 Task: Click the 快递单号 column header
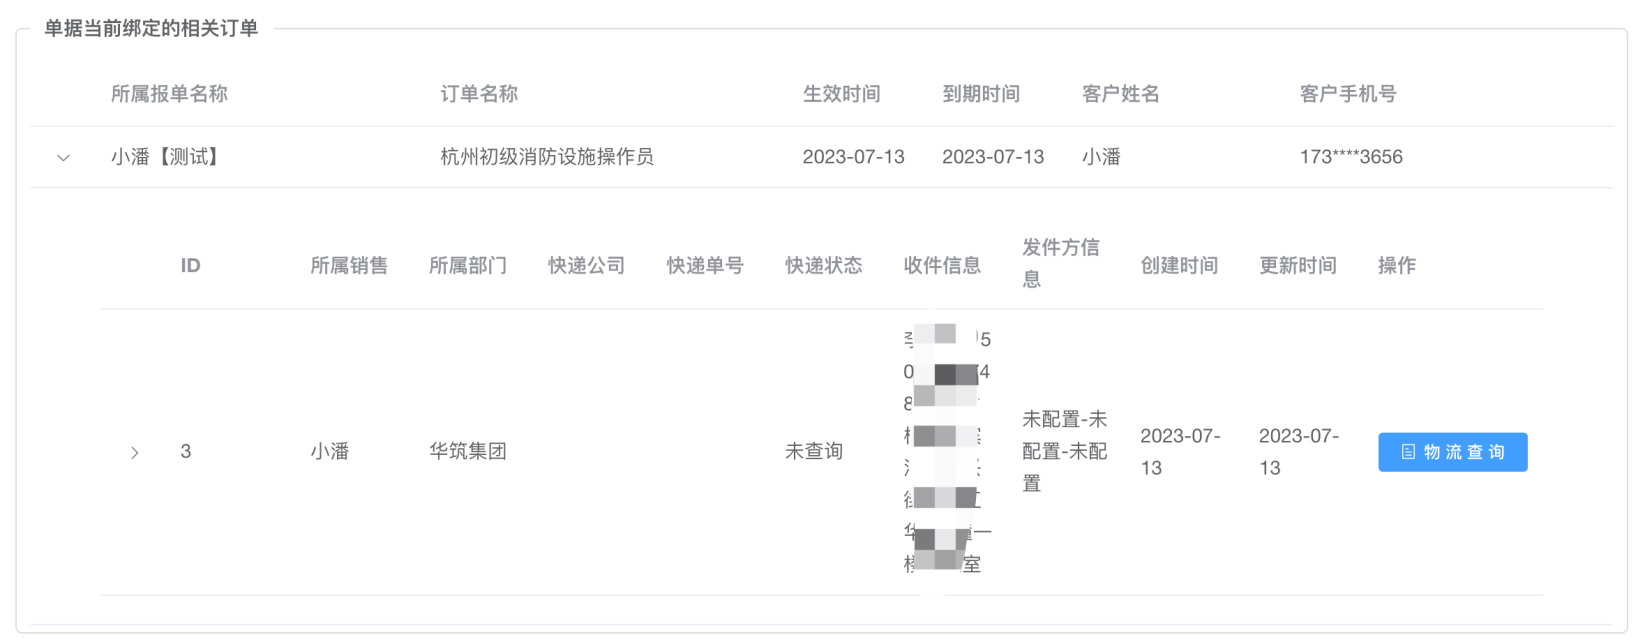coord(705,265)
